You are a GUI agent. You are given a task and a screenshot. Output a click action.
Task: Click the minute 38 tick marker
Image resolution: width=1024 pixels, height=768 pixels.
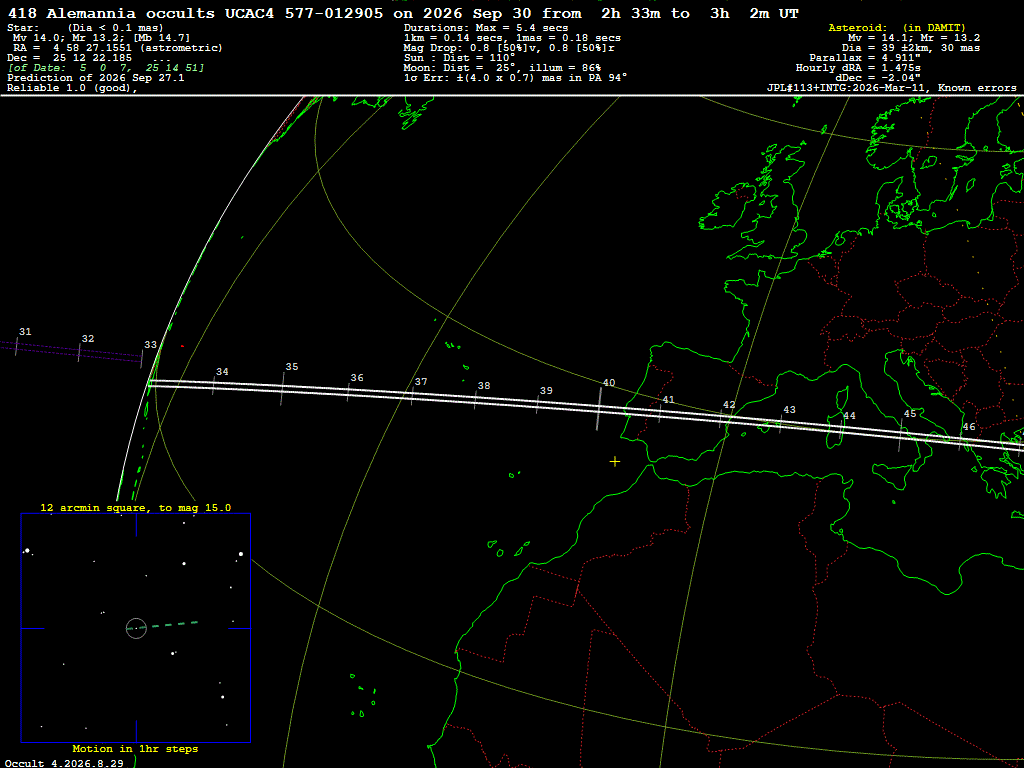[x=475, y=400]
